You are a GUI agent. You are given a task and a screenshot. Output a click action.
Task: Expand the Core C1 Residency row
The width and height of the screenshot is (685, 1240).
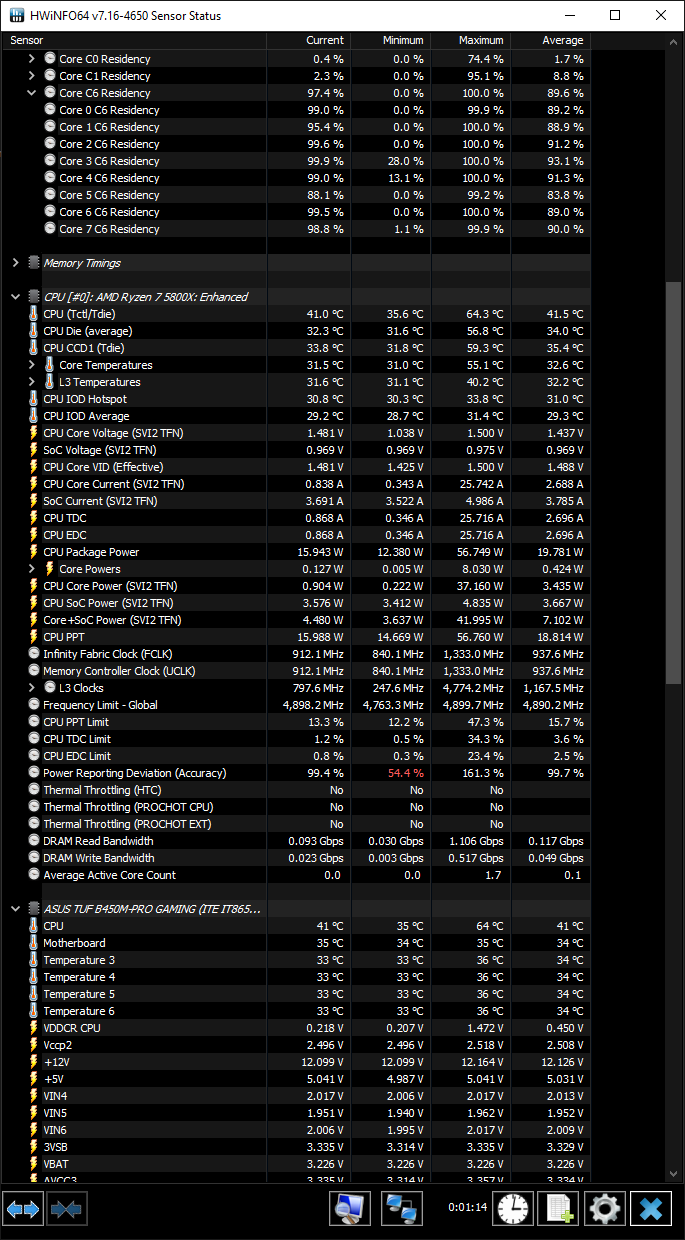click(x=33, y=76)
